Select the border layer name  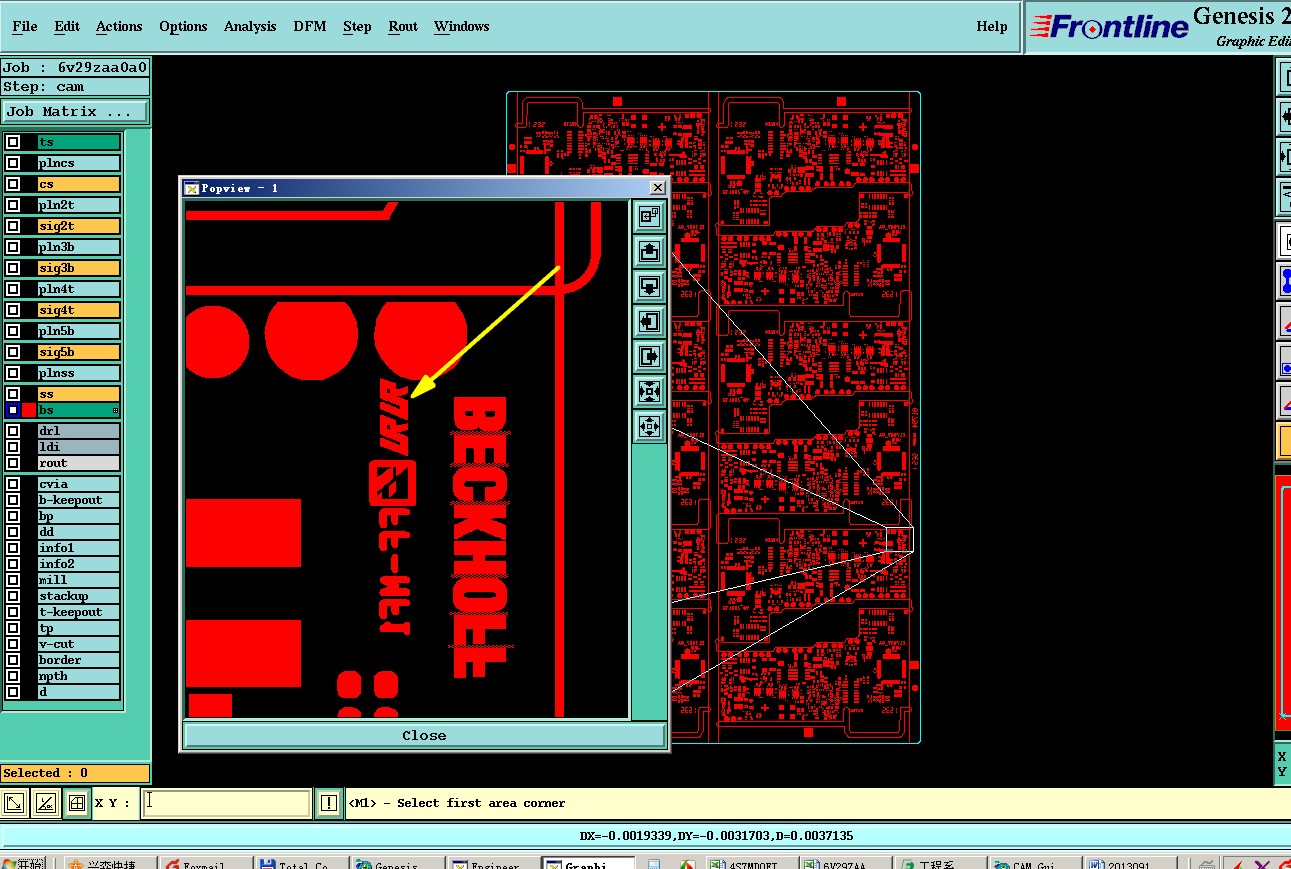coord(79,660)
